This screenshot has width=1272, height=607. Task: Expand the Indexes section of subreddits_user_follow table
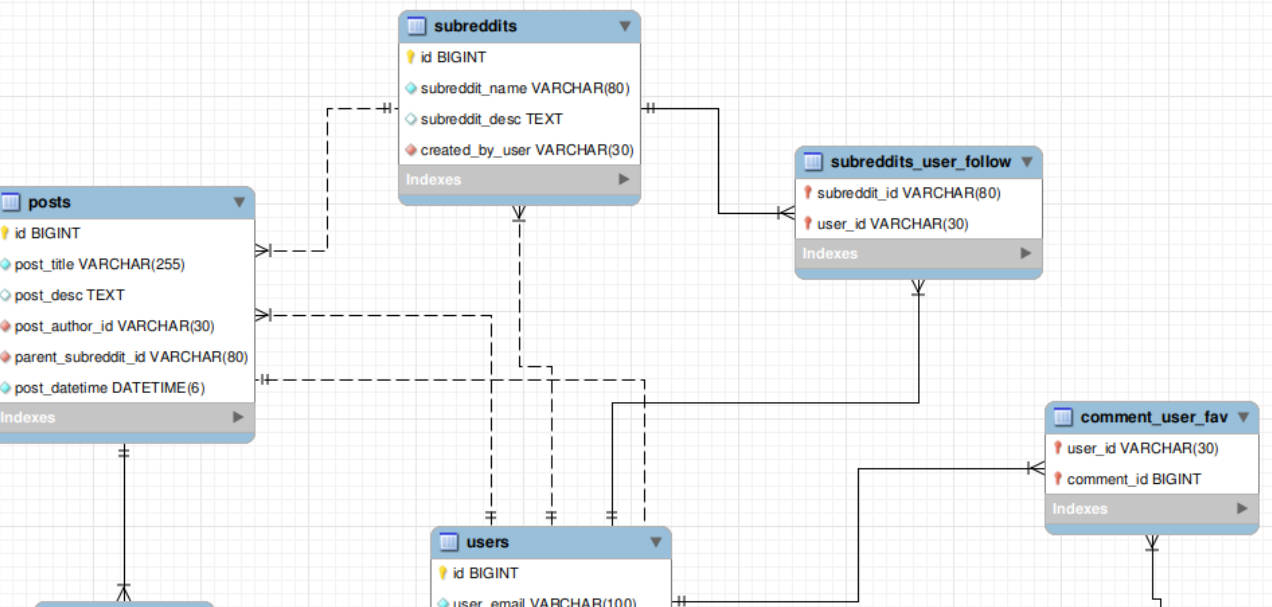point(1026,254)
